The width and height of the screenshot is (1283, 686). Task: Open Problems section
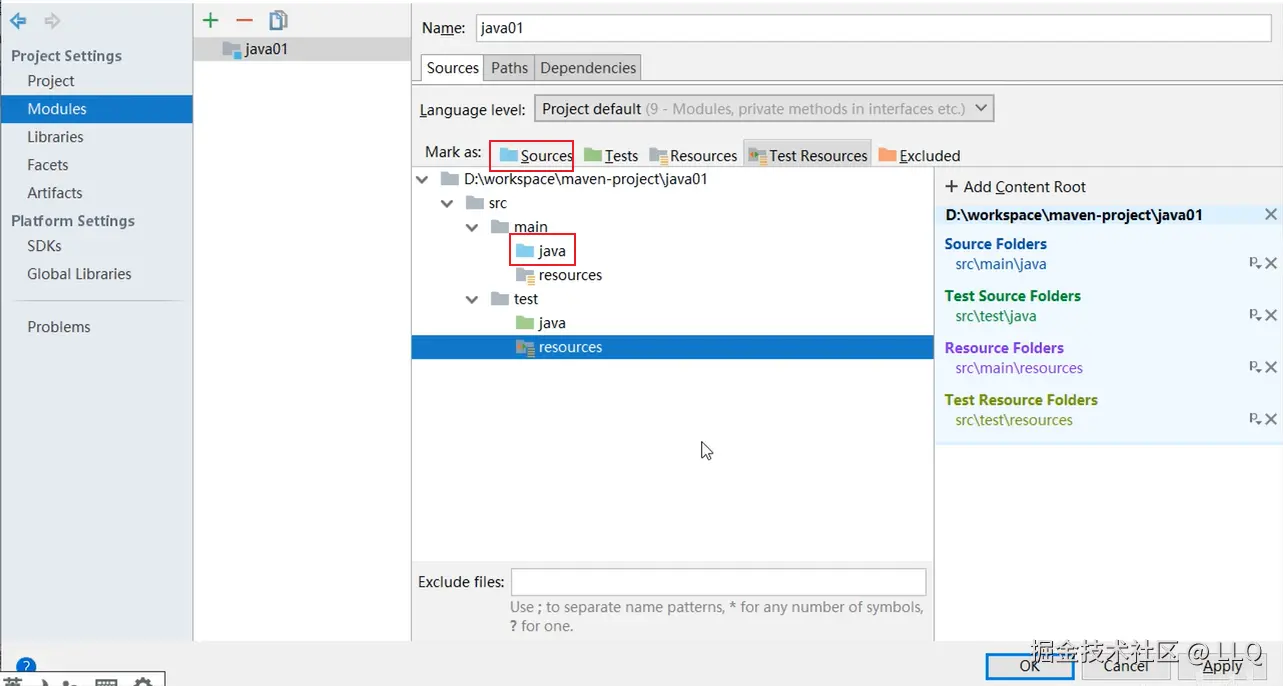click(59, 327)
